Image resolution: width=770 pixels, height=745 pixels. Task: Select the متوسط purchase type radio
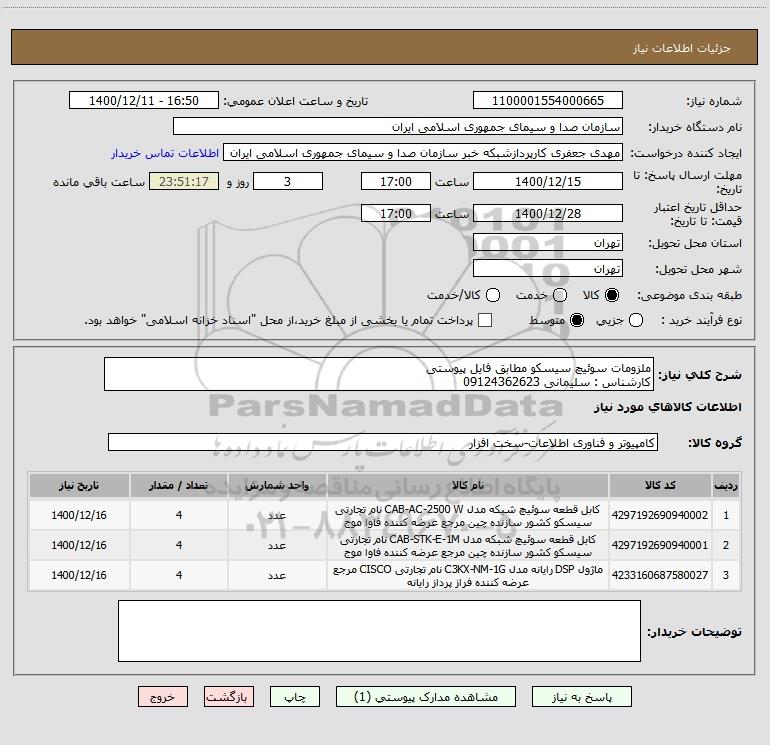(x=577, y=320)
